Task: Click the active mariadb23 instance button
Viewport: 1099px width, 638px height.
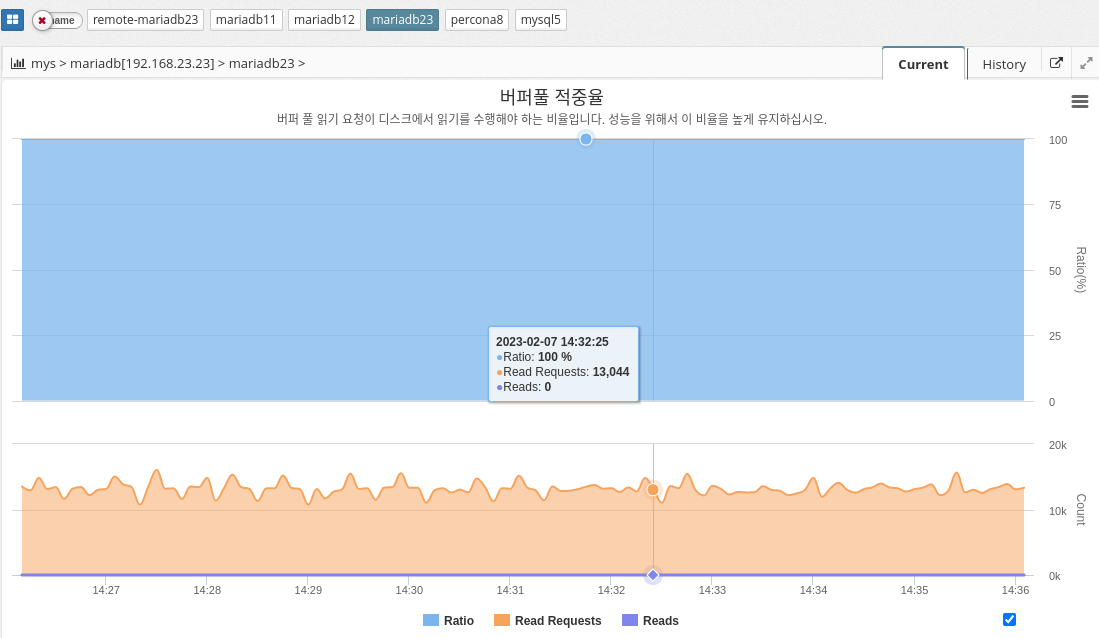Action: tap(402, 20)
